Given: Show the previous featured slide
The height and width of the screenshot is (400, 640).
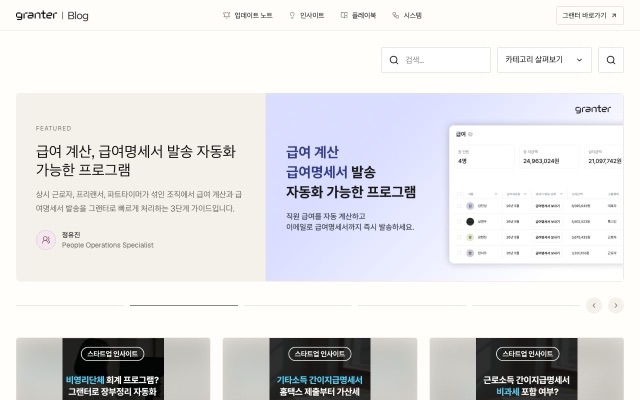Looking at the screenshot, I should [594, 305].
